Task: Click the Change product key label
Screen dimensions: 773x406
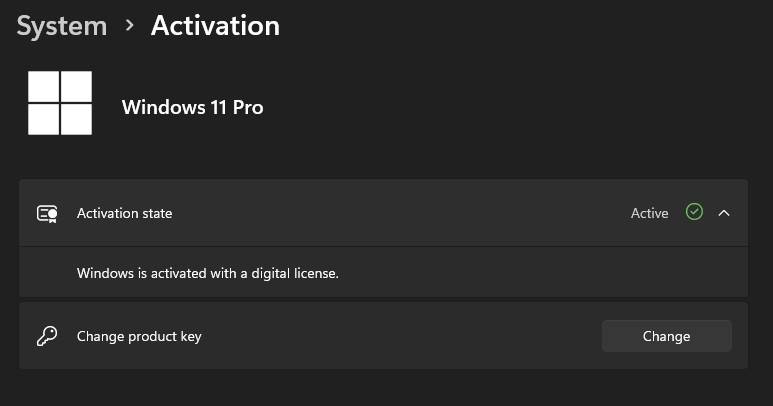Action: pos(139,336)
